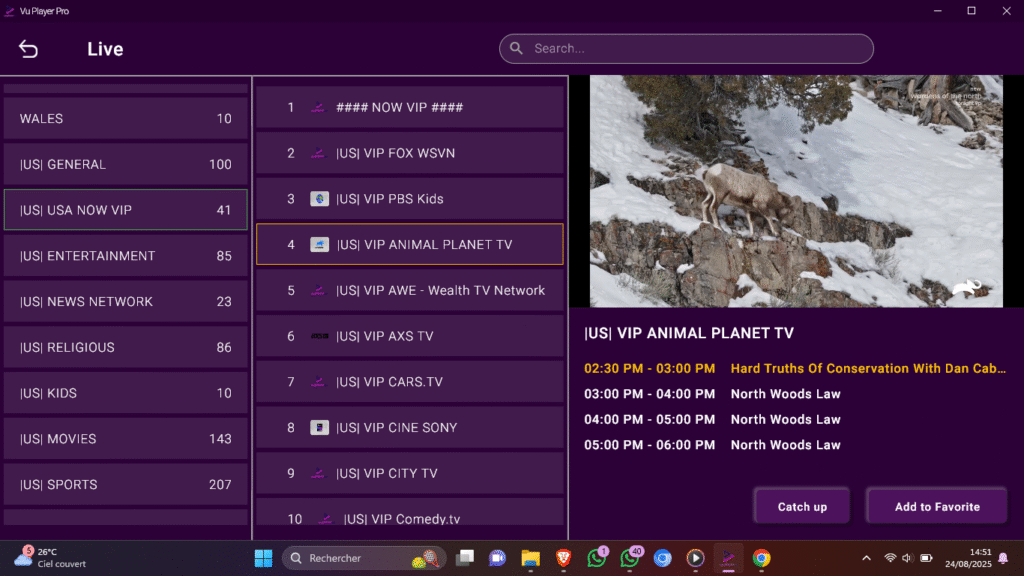Screen dimensions: 1024x576
Task: Open the notification bell in the tray
Action: 1003,558
